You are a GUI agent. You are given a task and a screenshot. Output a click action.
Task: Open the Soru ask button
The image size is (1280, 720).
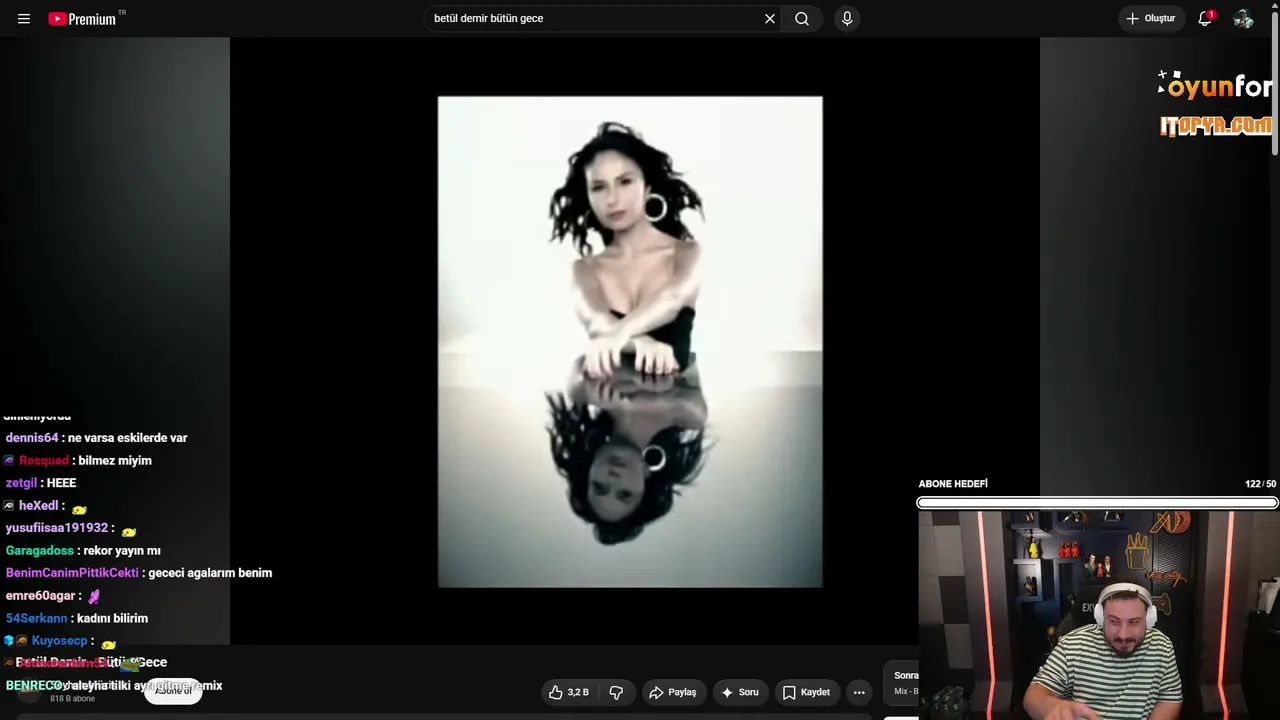click(740, 692)
